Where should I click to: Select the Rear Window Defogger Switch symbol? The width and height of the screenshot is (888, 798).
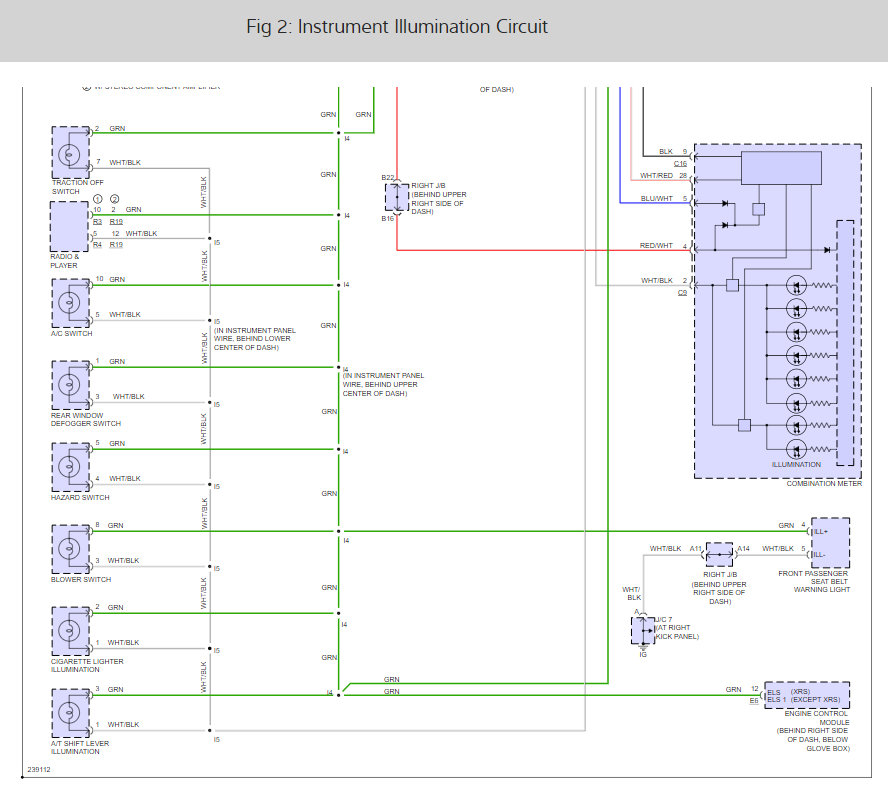(70, 385)
